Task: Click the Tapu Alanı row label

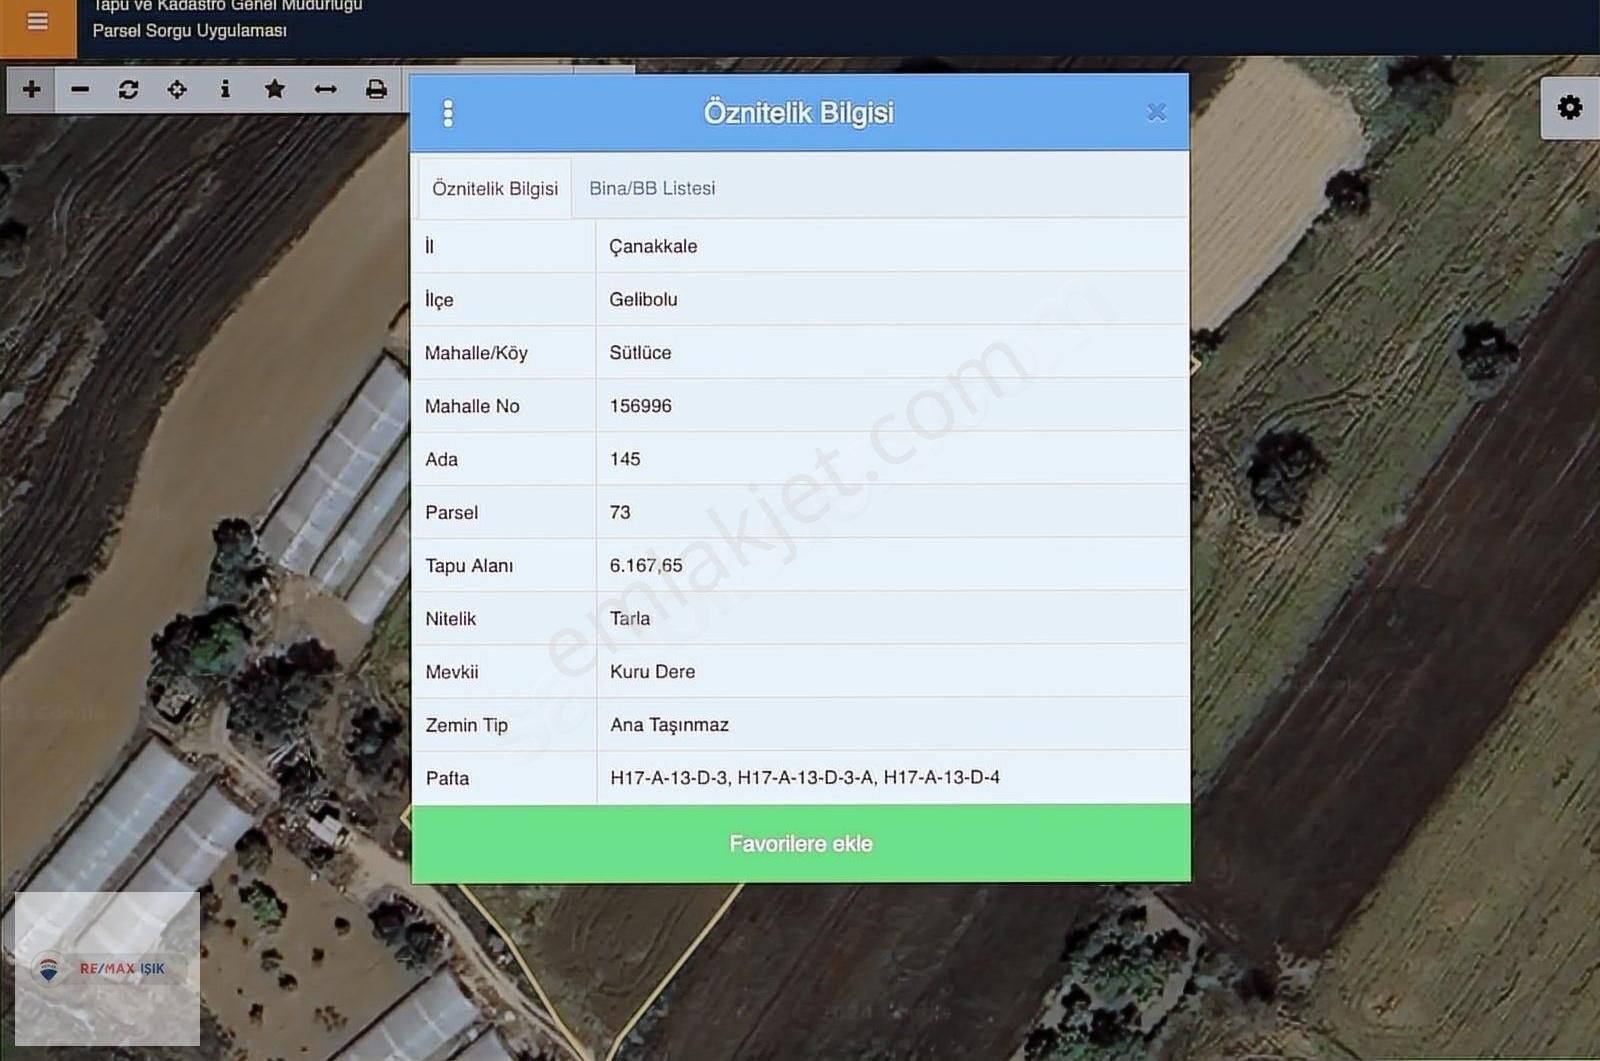Action: [x=469, y=566]
